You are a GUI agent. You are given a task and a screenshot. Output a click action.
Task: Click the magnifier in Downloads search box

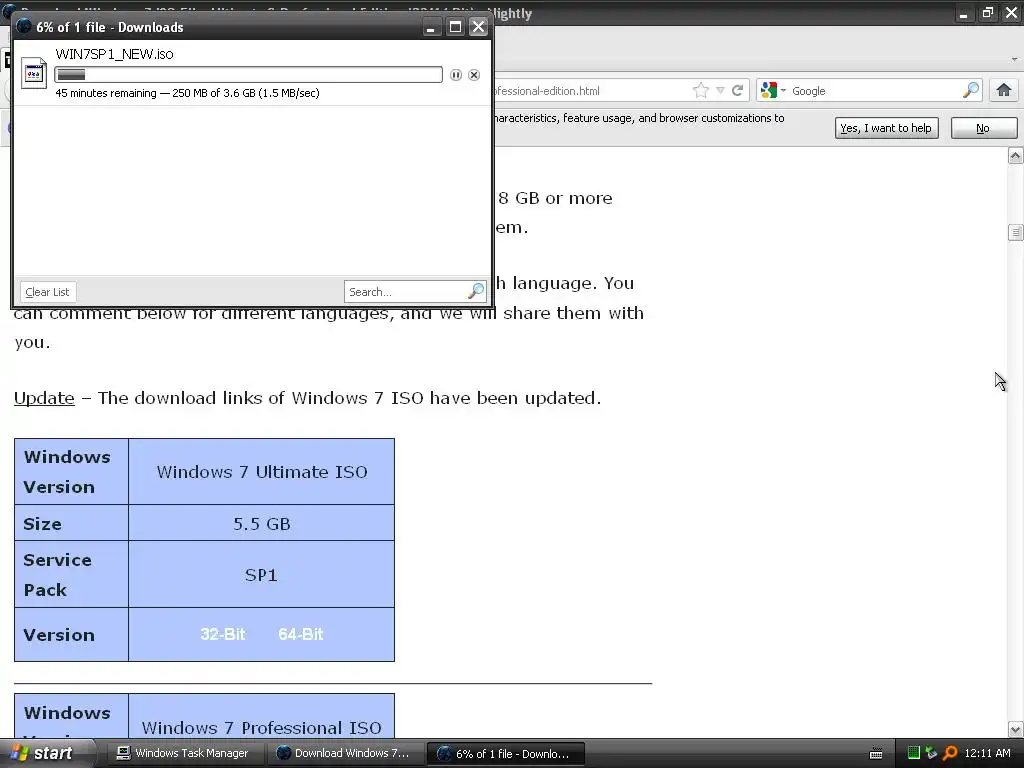point(476,291)
